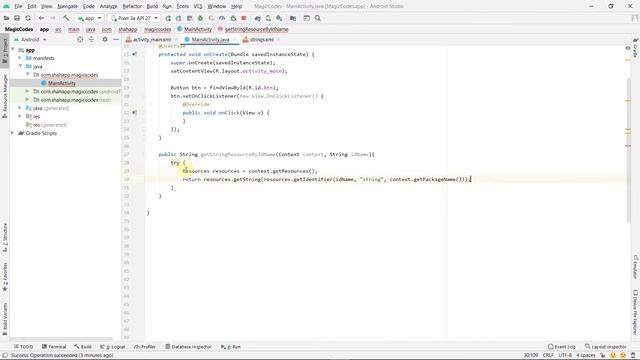Click the Profile app gauge icon
Screen dimensions: 640x360
(x=222, y=18)
